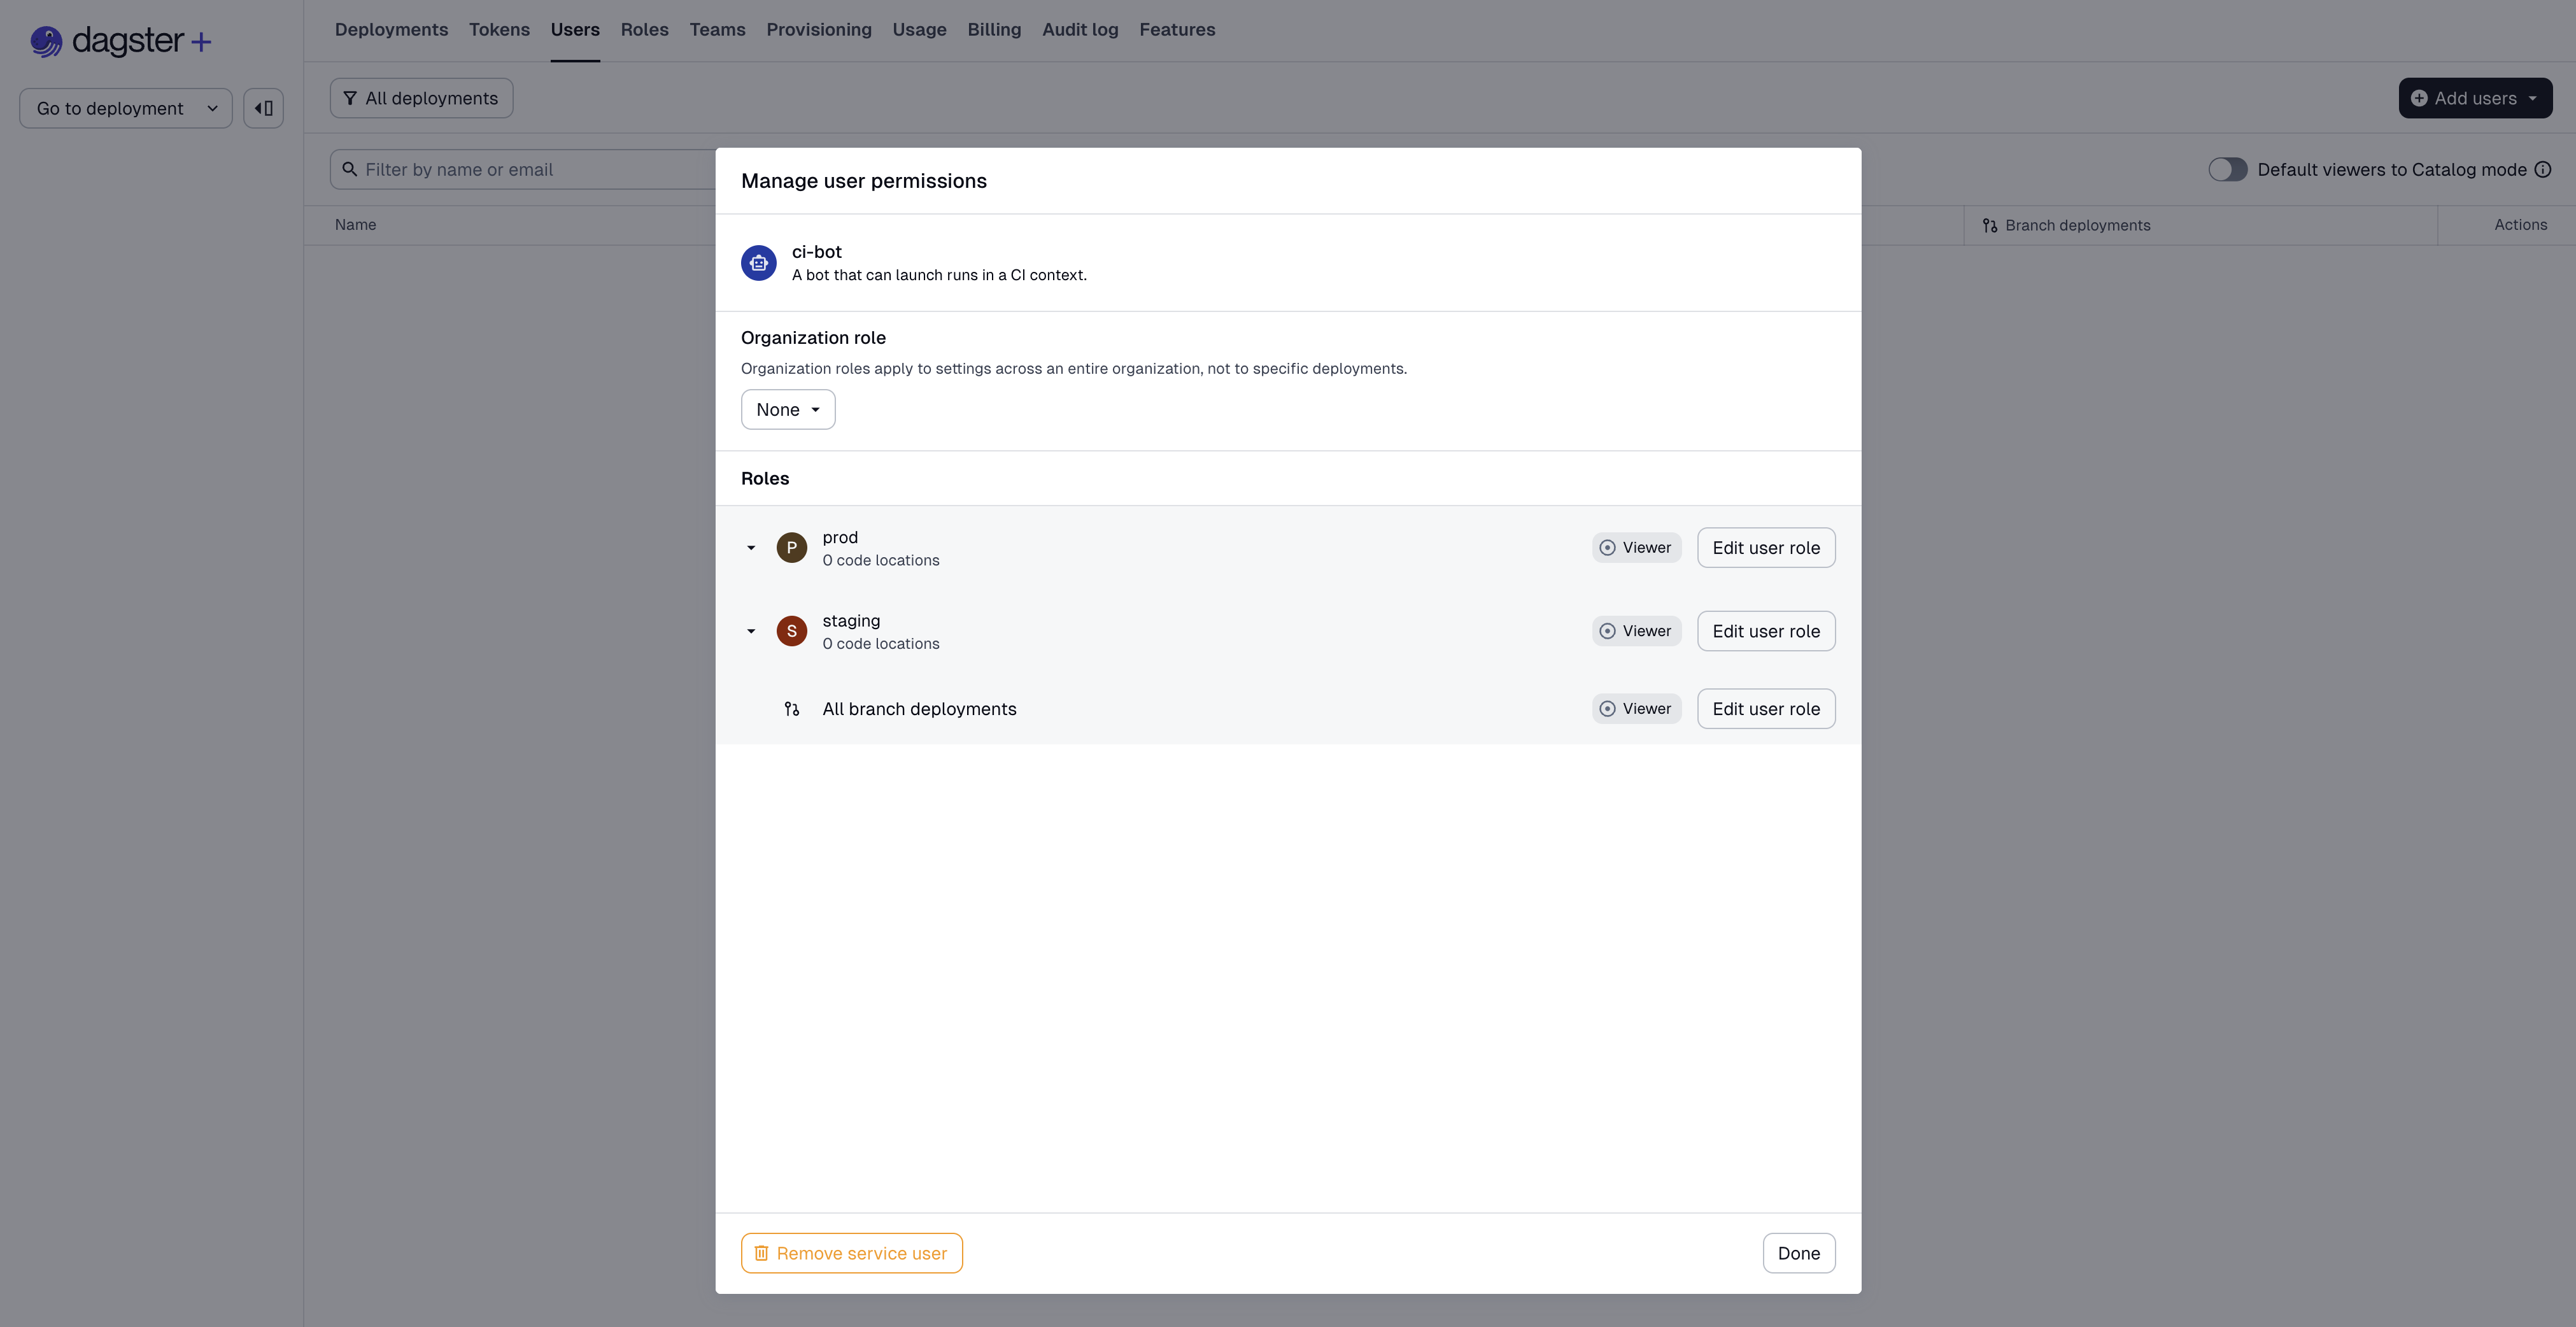Expand the prod deployment code locations
This screenshot has height=1327, width=2576.
click(751, 547)
